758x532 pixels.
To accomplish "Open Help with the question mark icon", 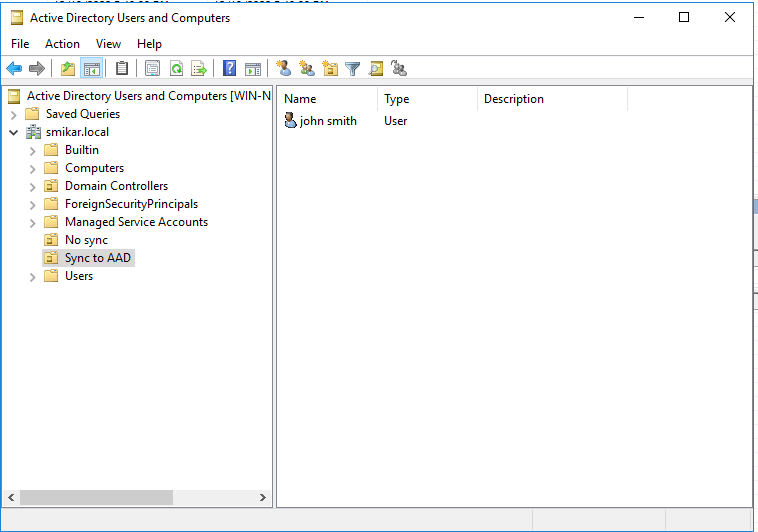I will [229, 69].
